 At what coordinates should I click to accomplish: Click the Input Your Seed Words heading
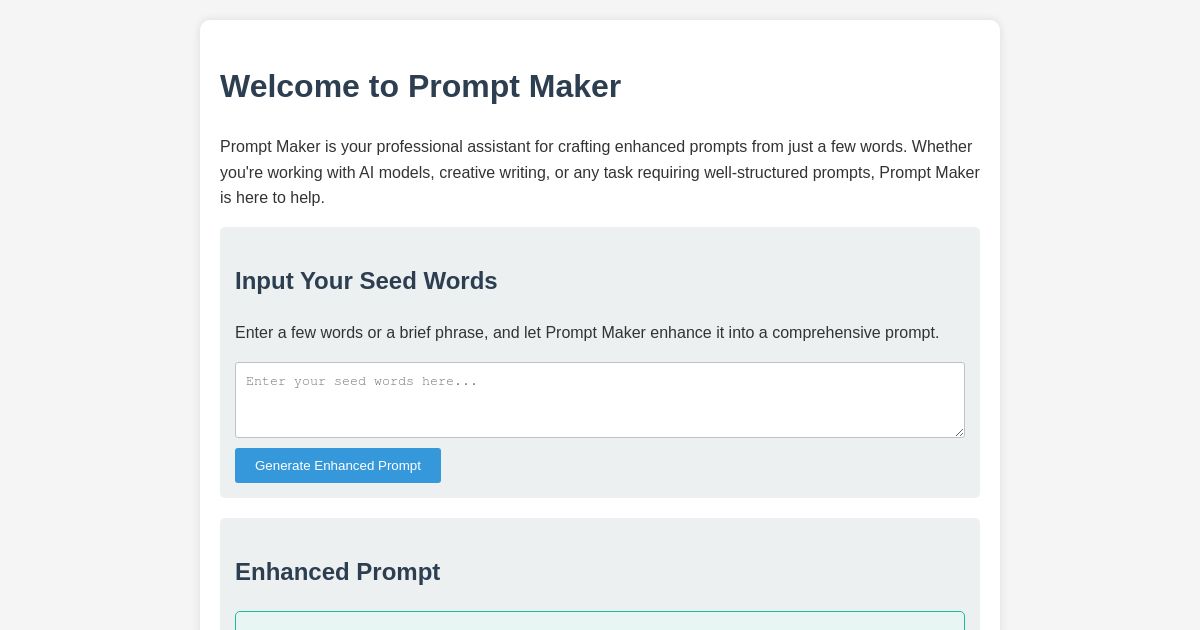coord(366,281)
